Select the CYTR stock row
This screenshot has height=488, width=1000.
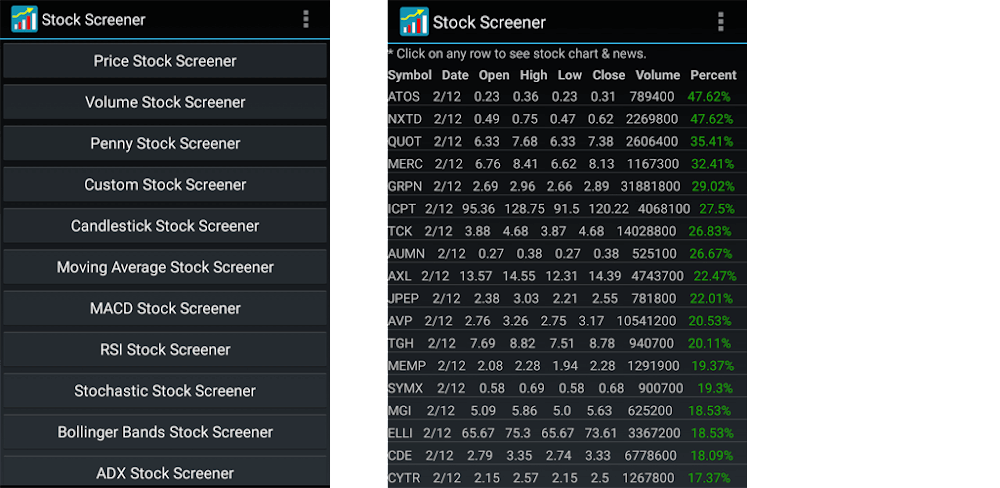[567, 478]
